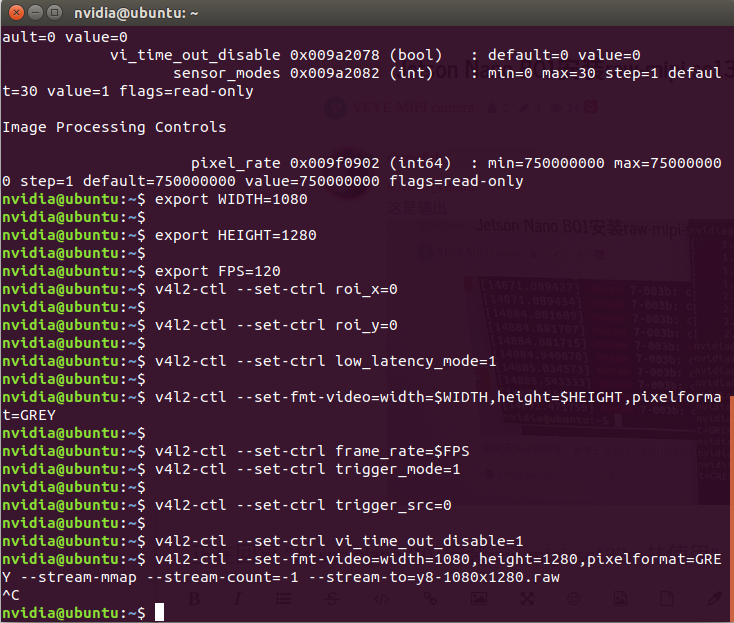Image resolution: width=734 pixels, height=623 pixels.
Task: Click the "export WIDTH=1080" command line
Action: (x=231, y=199)
